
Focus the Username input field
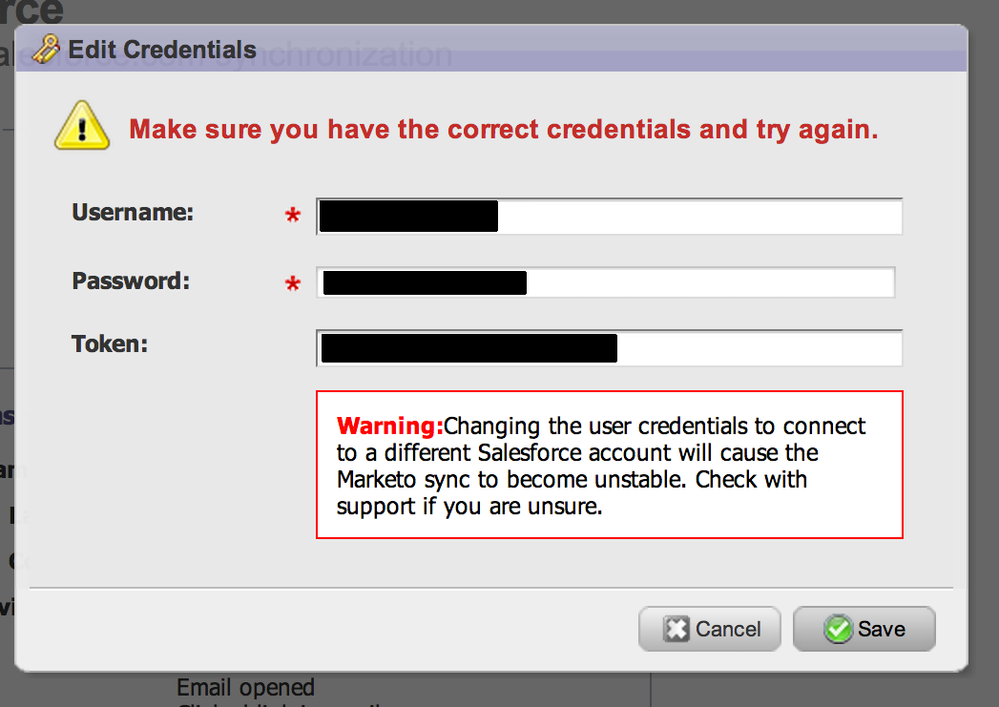pyautogui.click(x=698, y=217)
